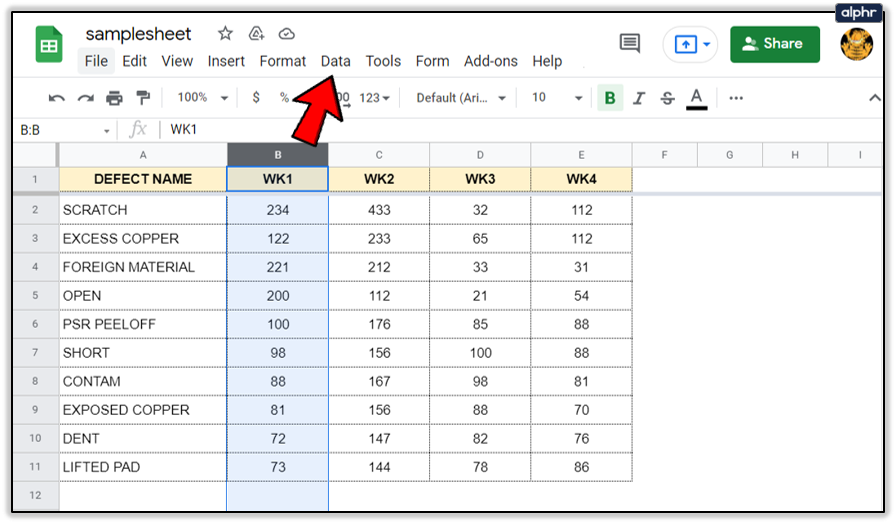Open the font family dropdown

pos(460,98)
